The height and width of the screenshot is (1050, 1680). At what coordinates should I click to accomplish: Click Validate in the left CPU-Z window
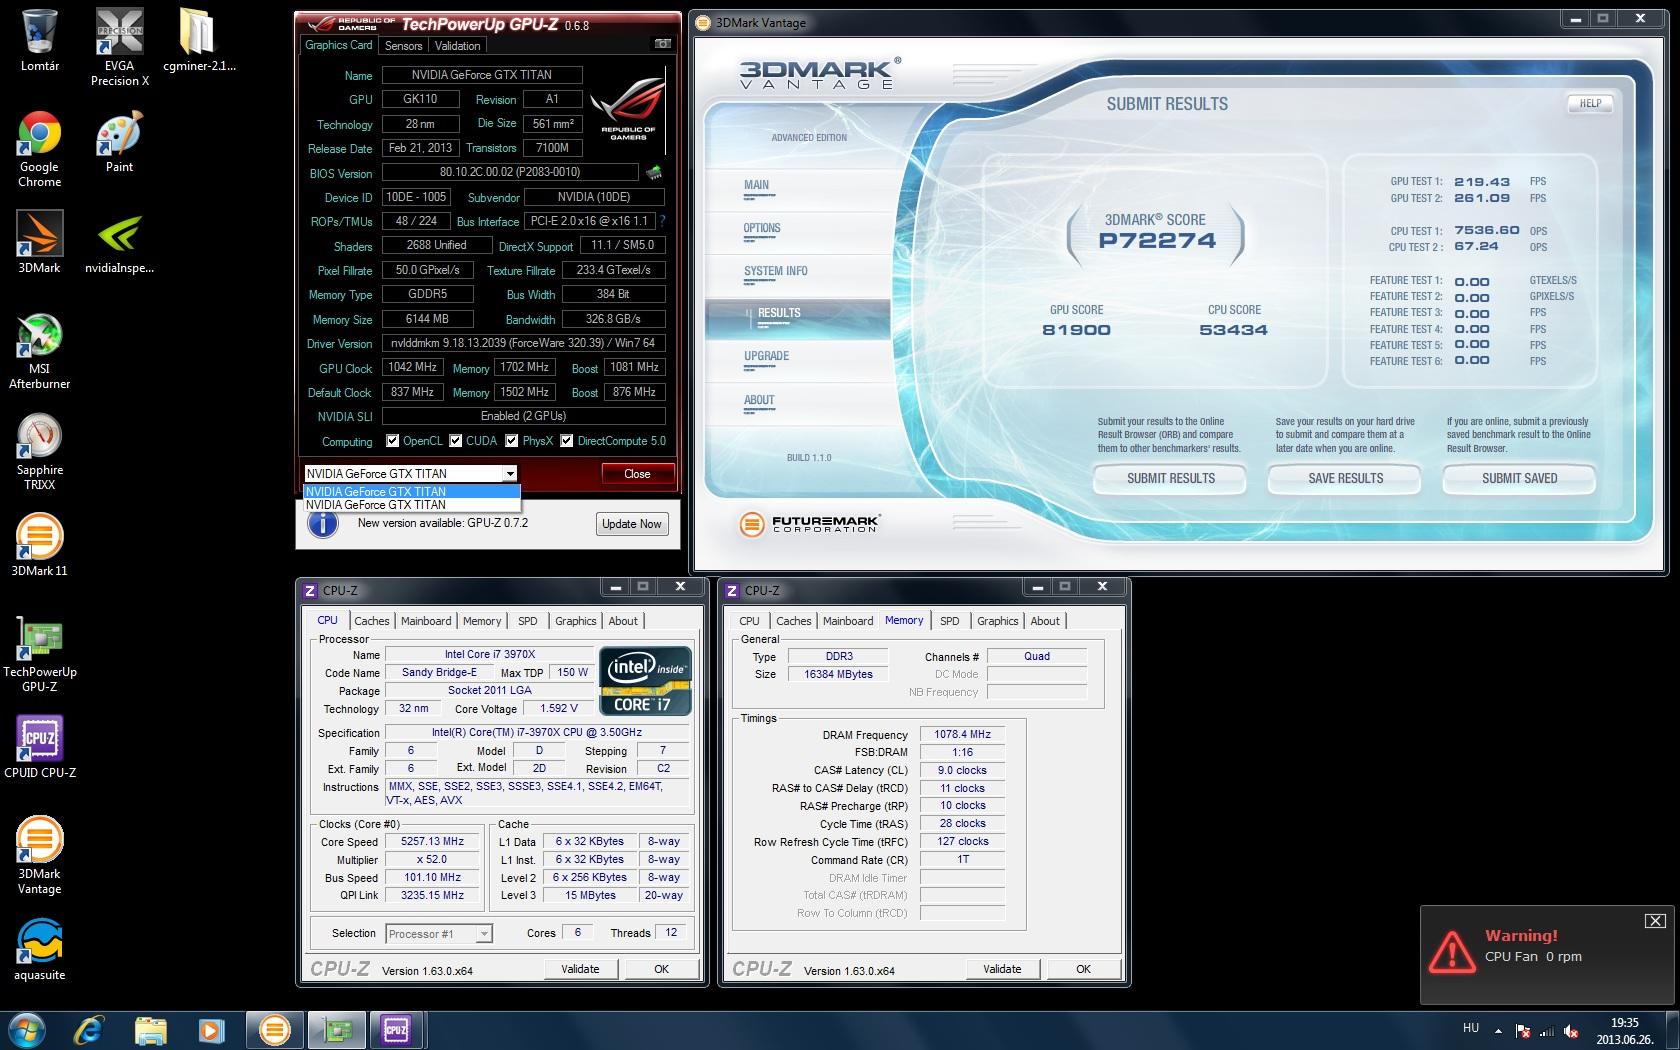point(580,969)
